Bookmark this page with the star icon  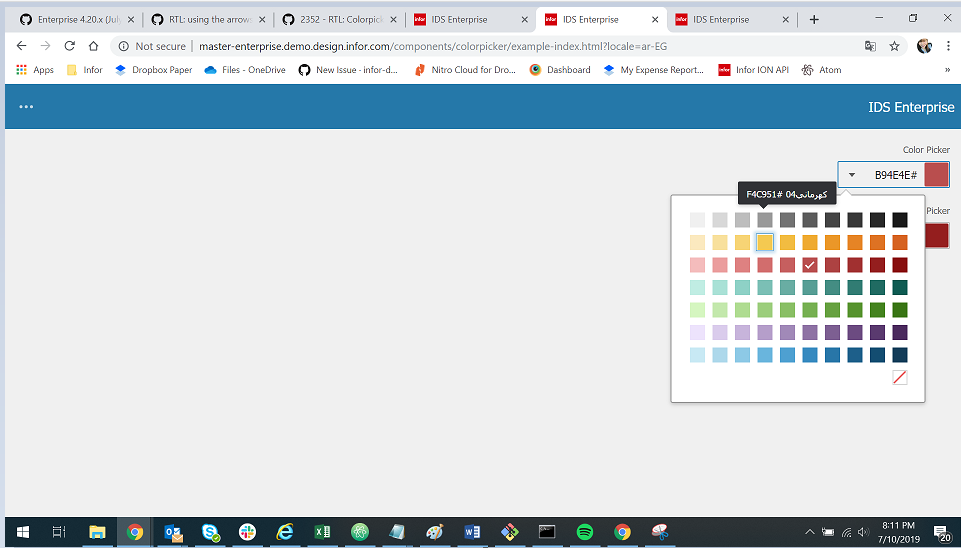coord(894,46)
